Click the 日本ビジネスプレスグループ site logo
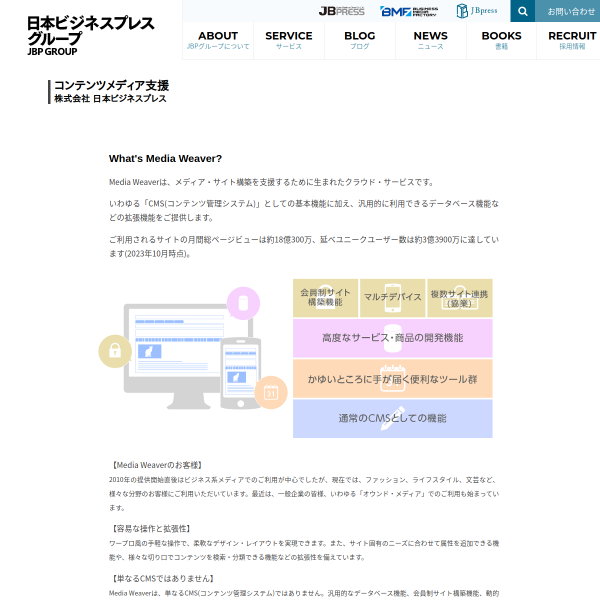 [91, 35]
